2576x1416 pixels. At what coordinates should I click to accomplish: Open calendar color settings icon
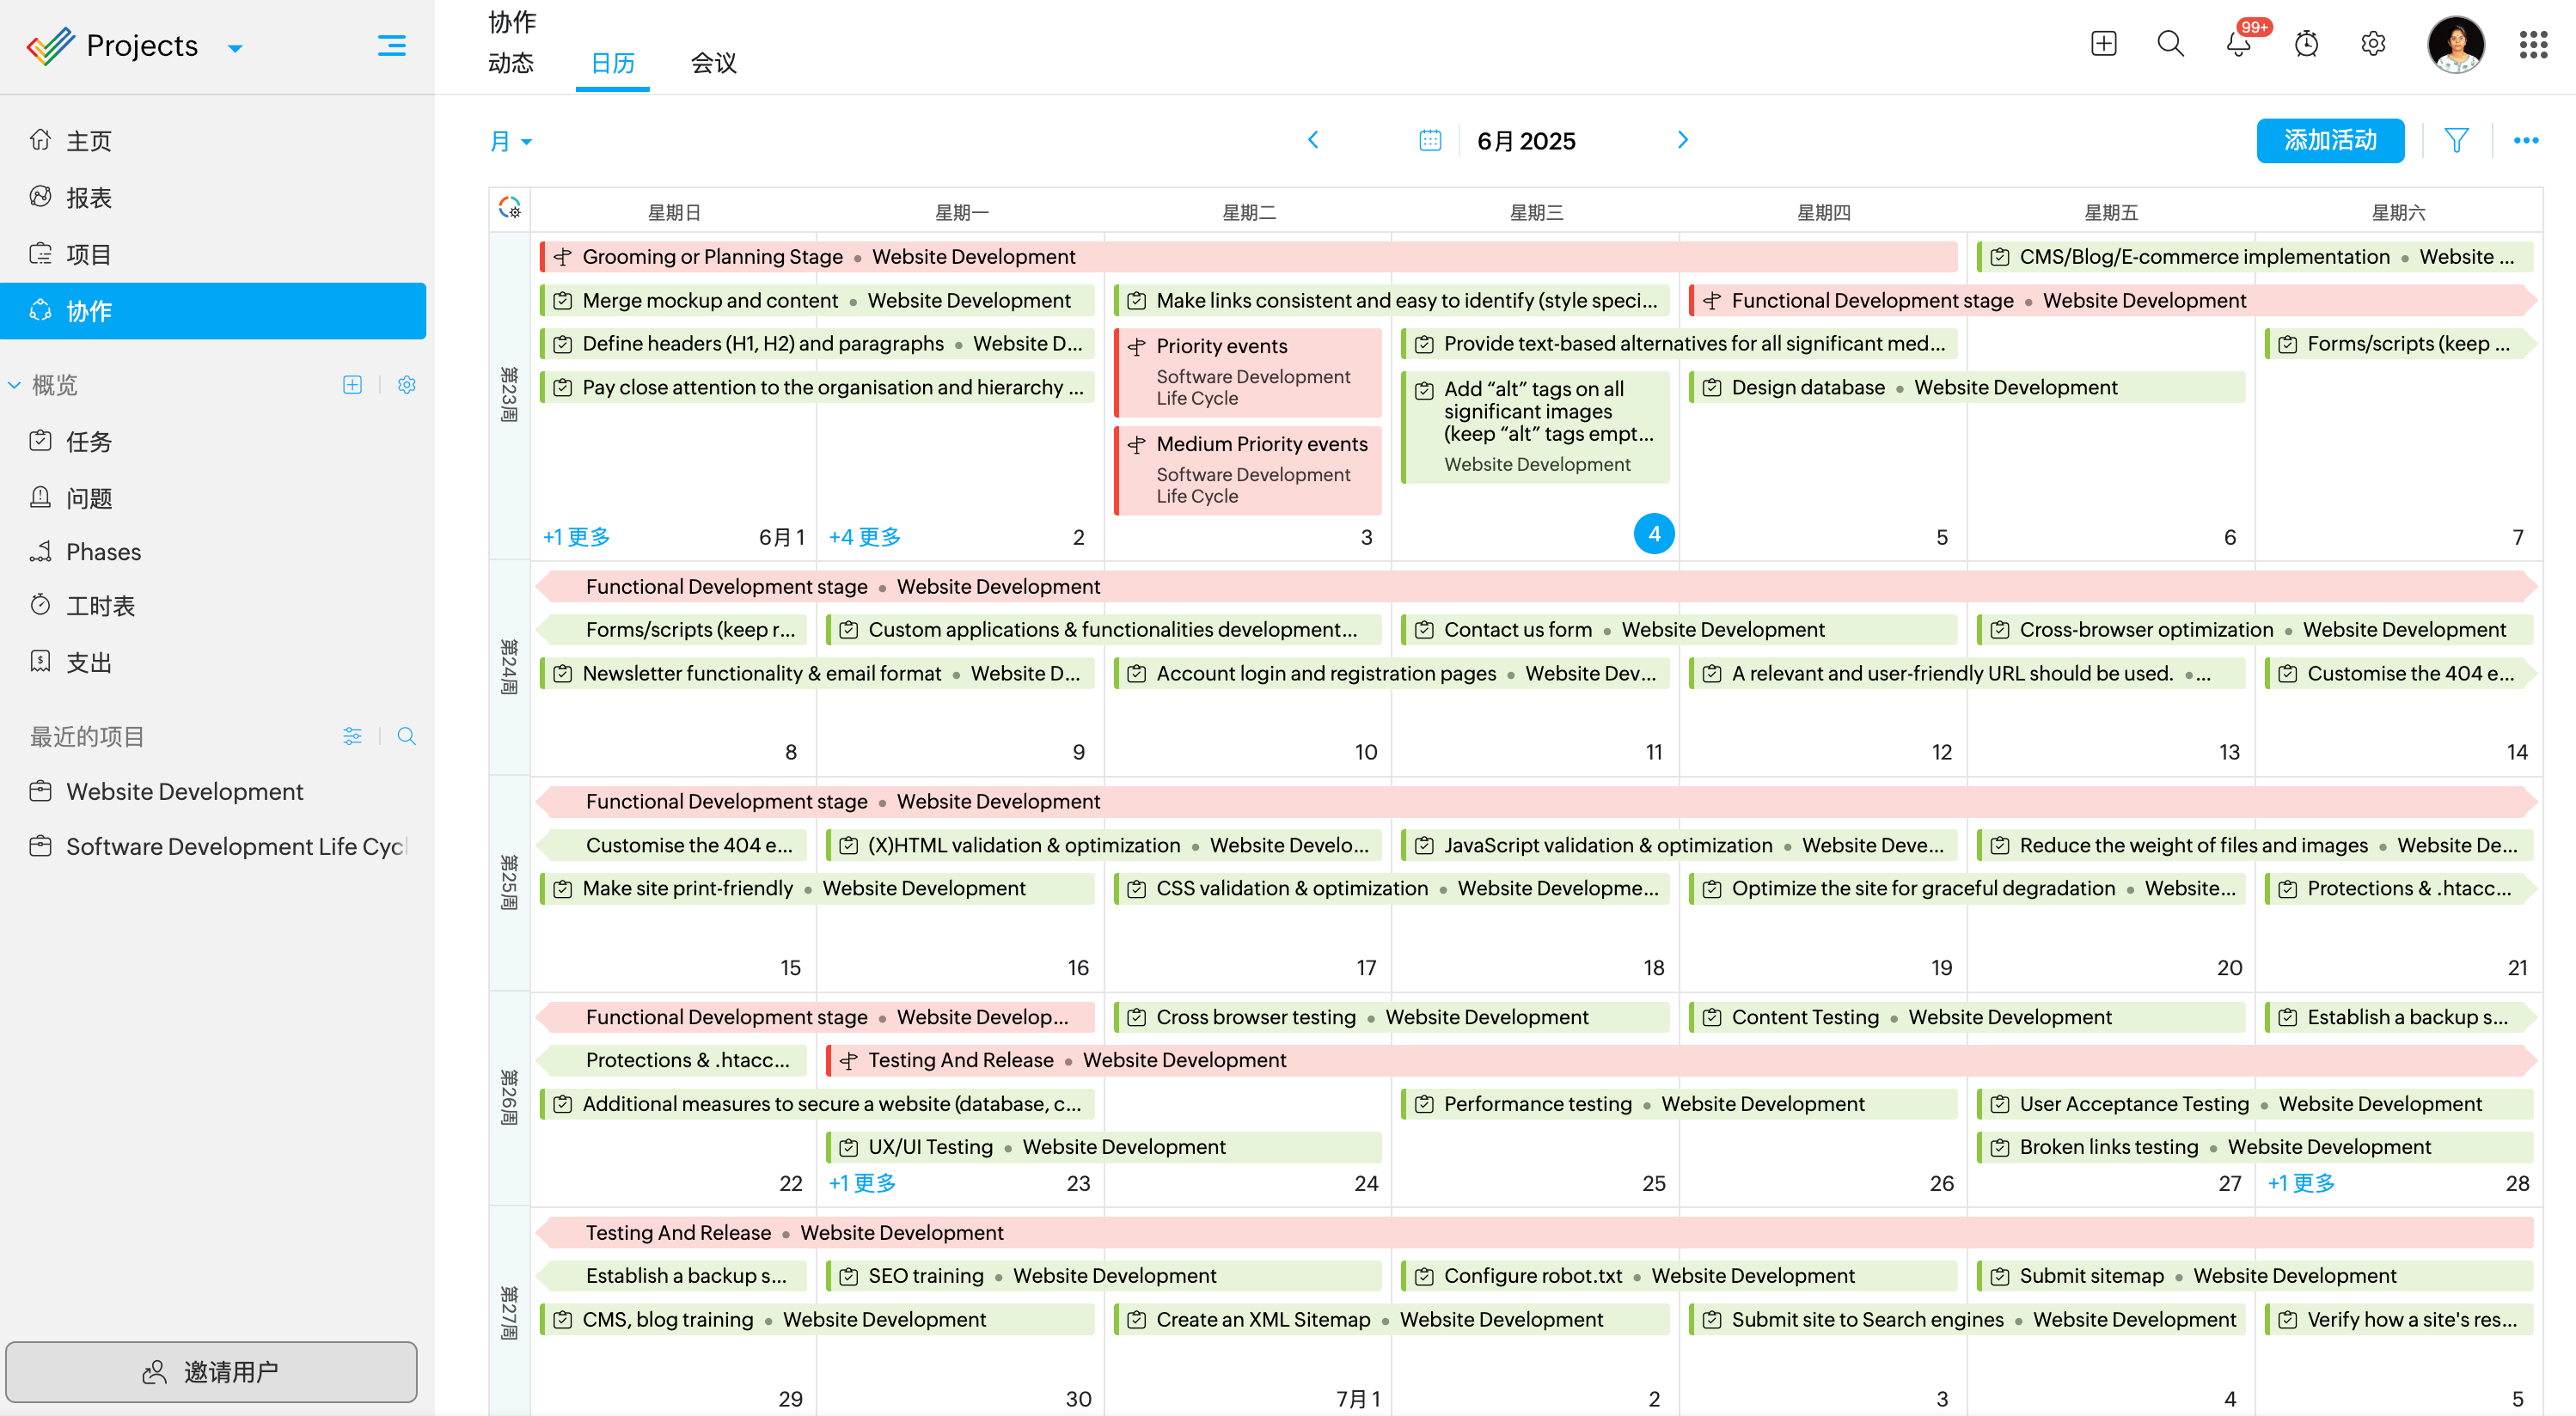point(509,207)
